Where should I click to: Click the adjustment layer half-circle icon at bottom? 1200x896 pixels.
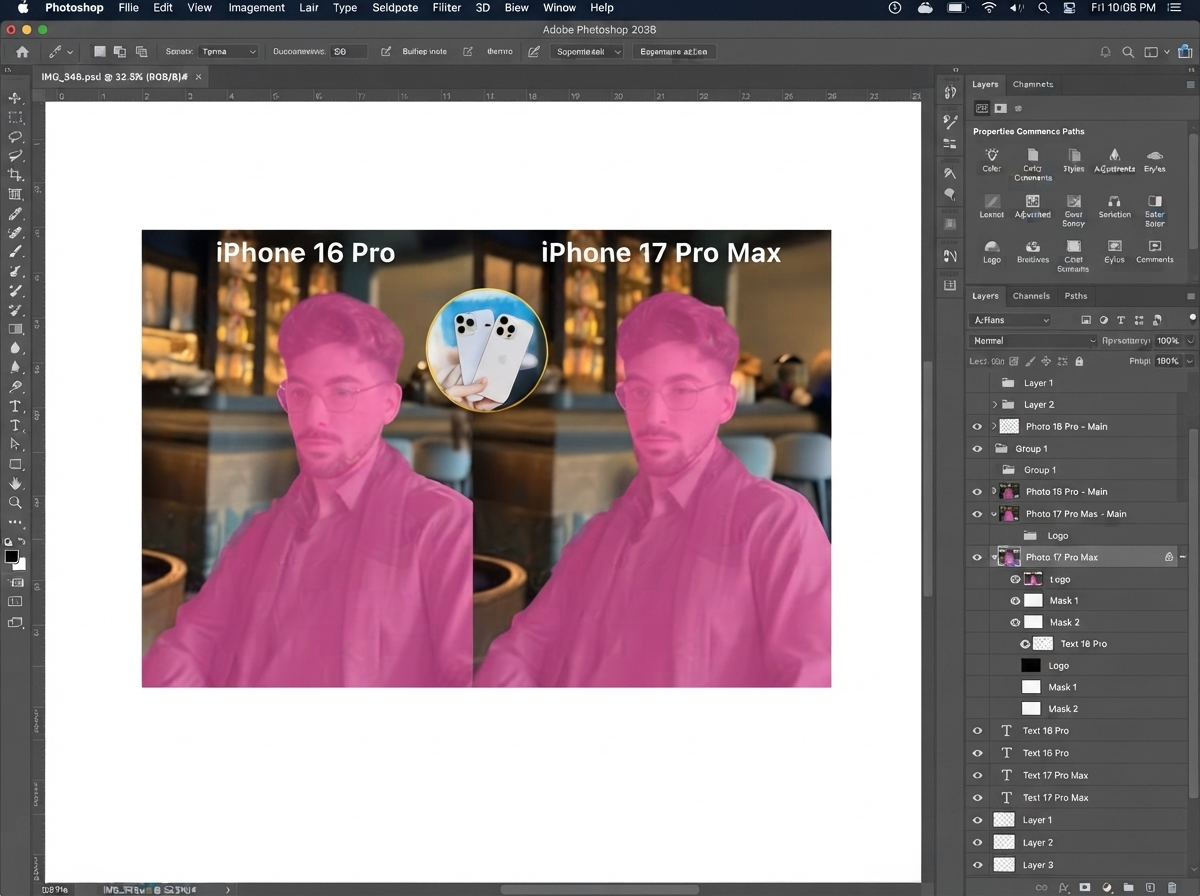1107,886
